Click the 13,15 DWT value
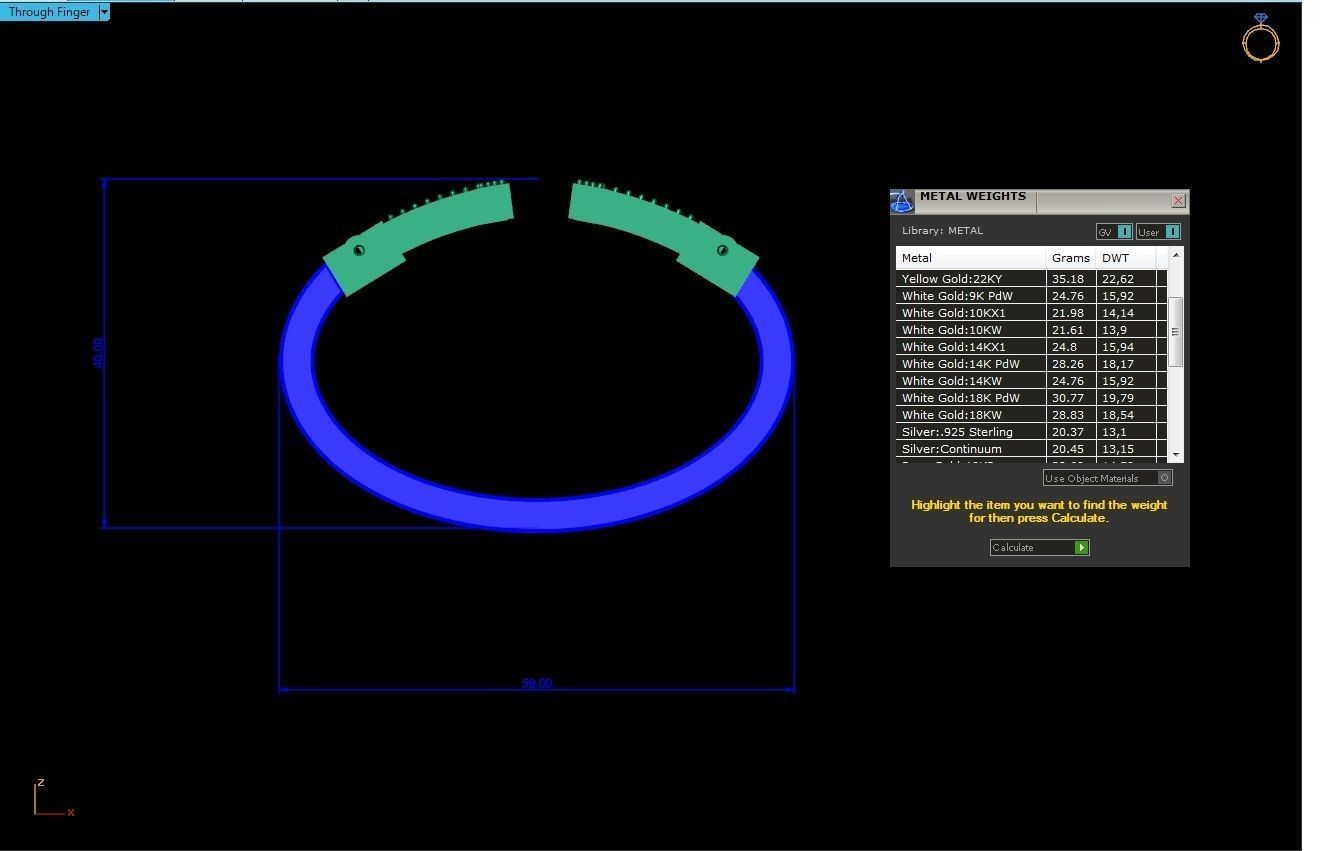 click(x=1118, y=449)
